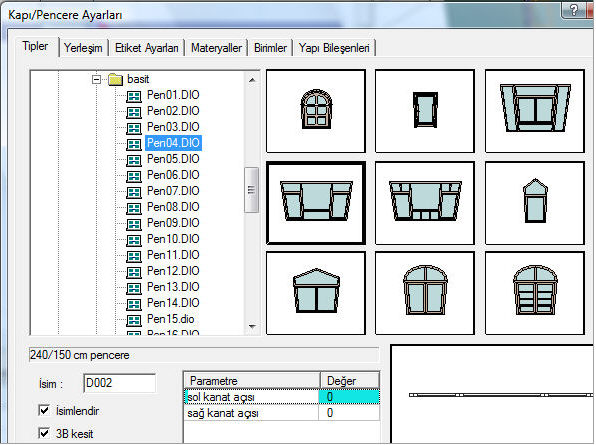This screenshot has width=596, height=445.
Task: Click the tree list scroll-down arrow
Action: point(252,326)
